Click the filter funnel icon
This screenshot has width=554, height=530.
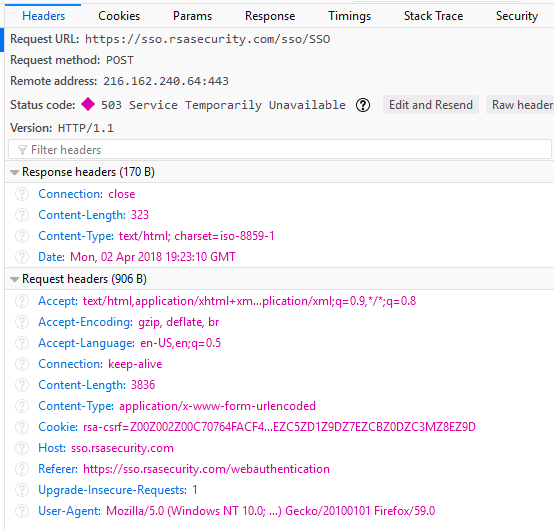pyautogui.click(x=22, y=150)
